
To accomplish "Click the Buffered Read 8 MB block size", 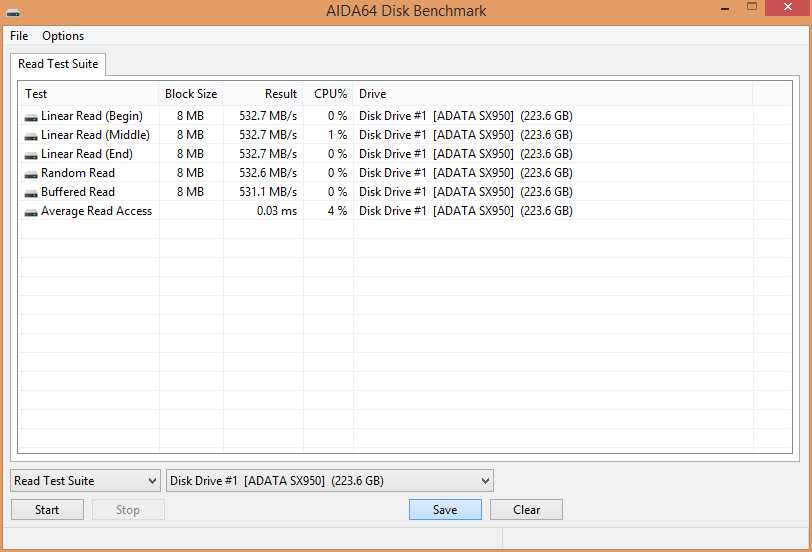I will coord(190,192).
